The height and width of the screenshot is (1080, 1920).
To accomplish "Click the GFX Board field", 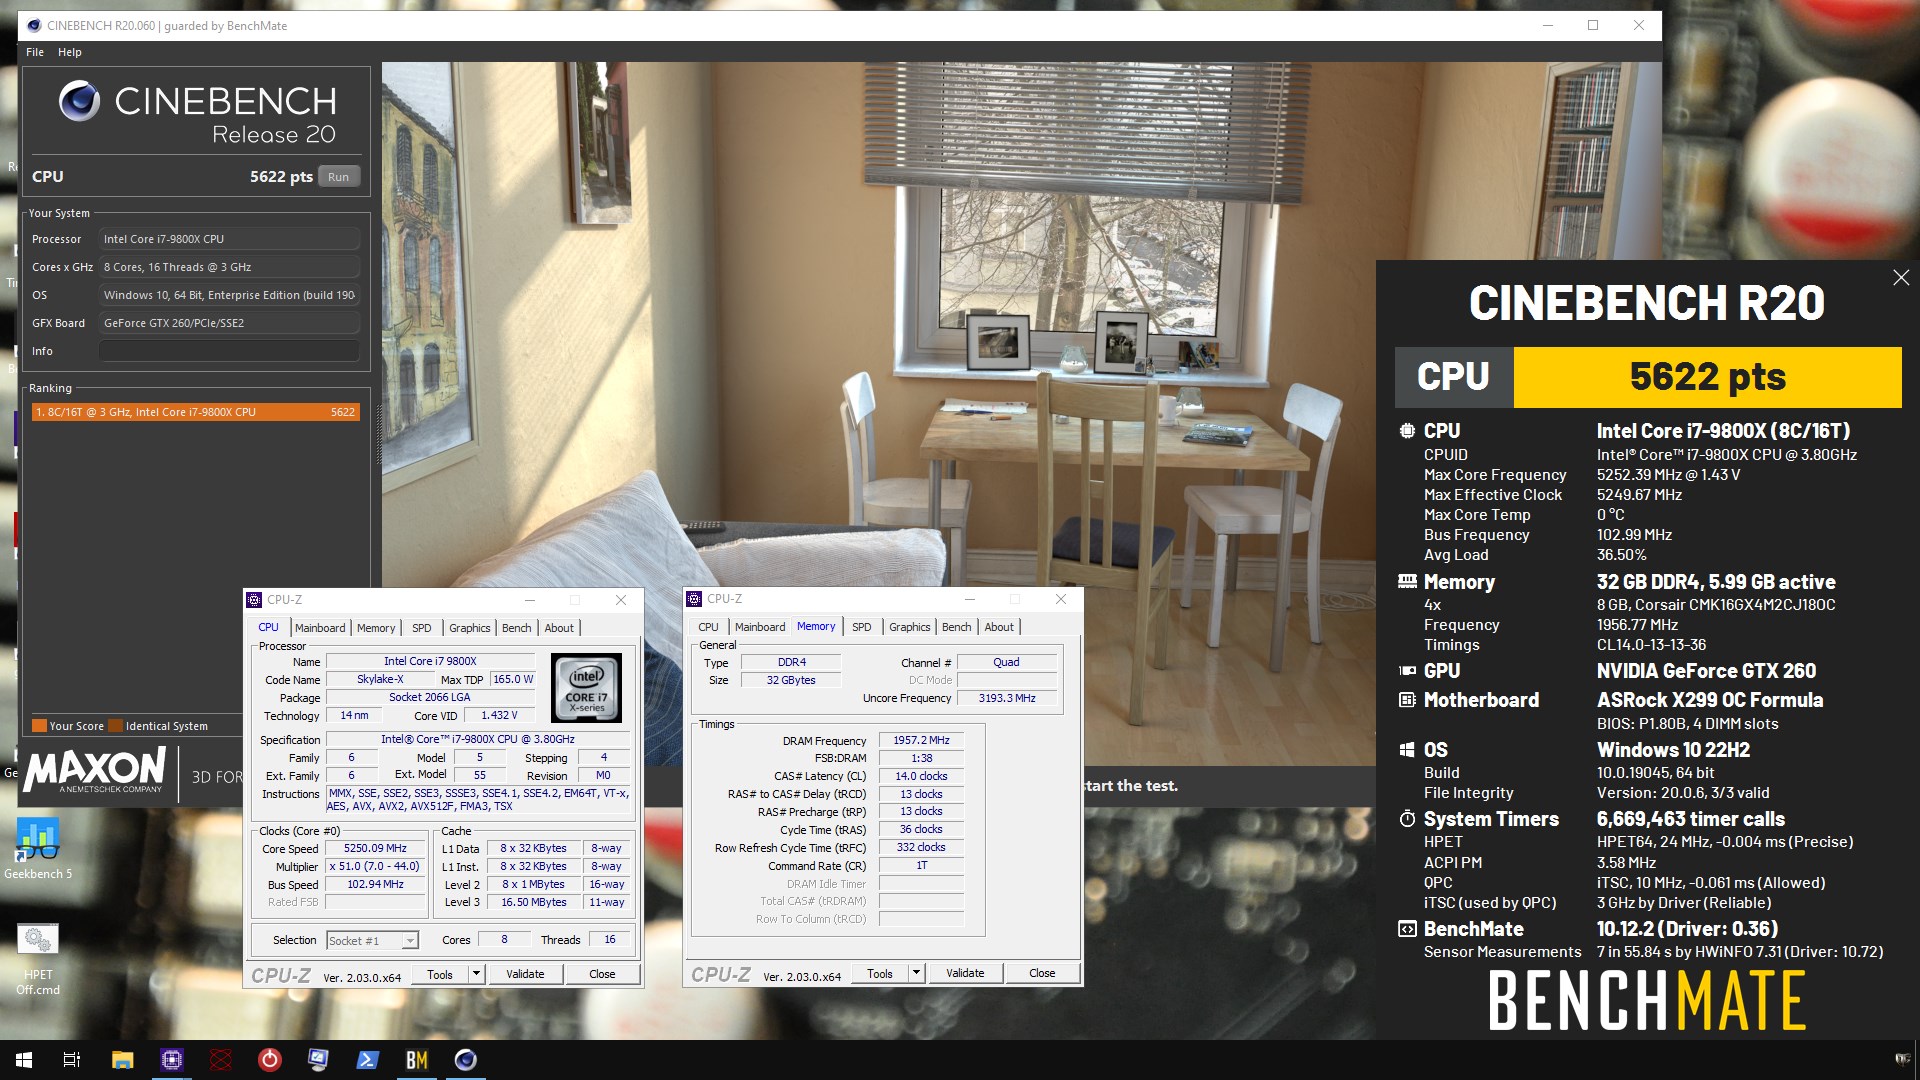I will [x=229, y=323].
